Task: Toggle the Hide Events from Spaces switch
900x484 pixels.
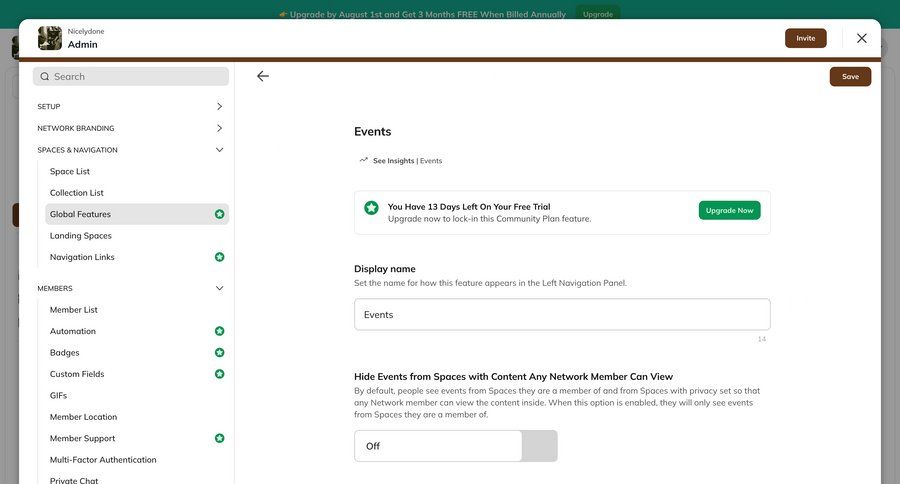Action: tap(456, 446)
